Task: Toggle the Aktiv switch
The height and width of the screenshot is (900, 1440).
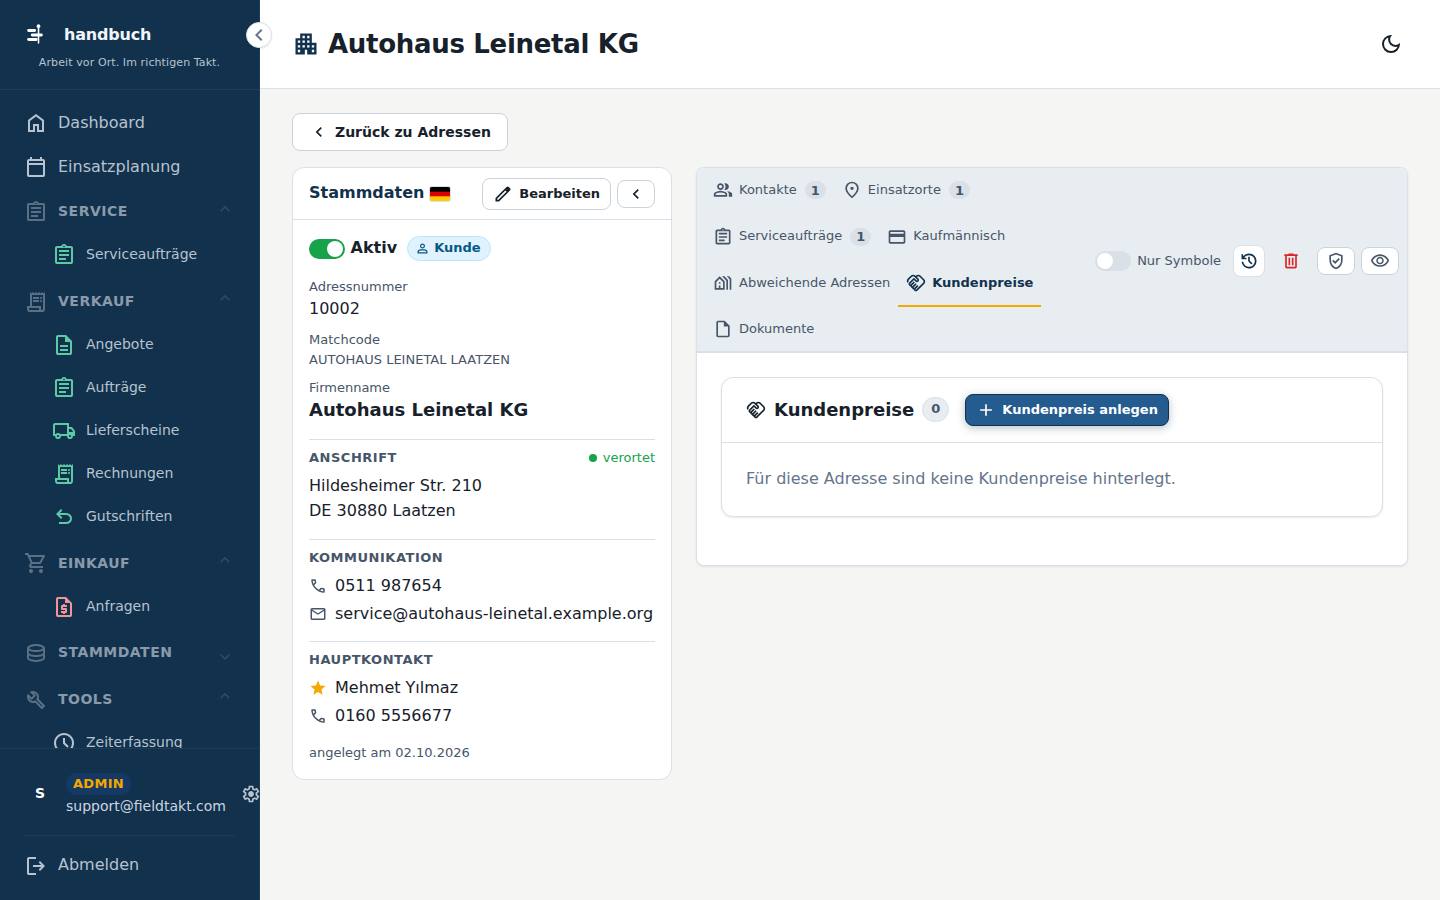Action: [x=327, y=249]
